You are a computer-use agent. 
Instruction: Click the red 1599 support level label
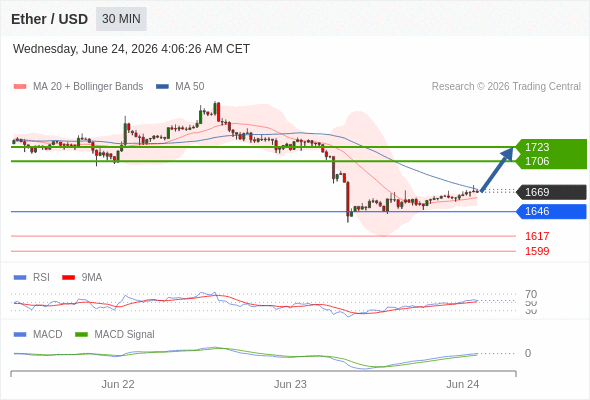537,251
